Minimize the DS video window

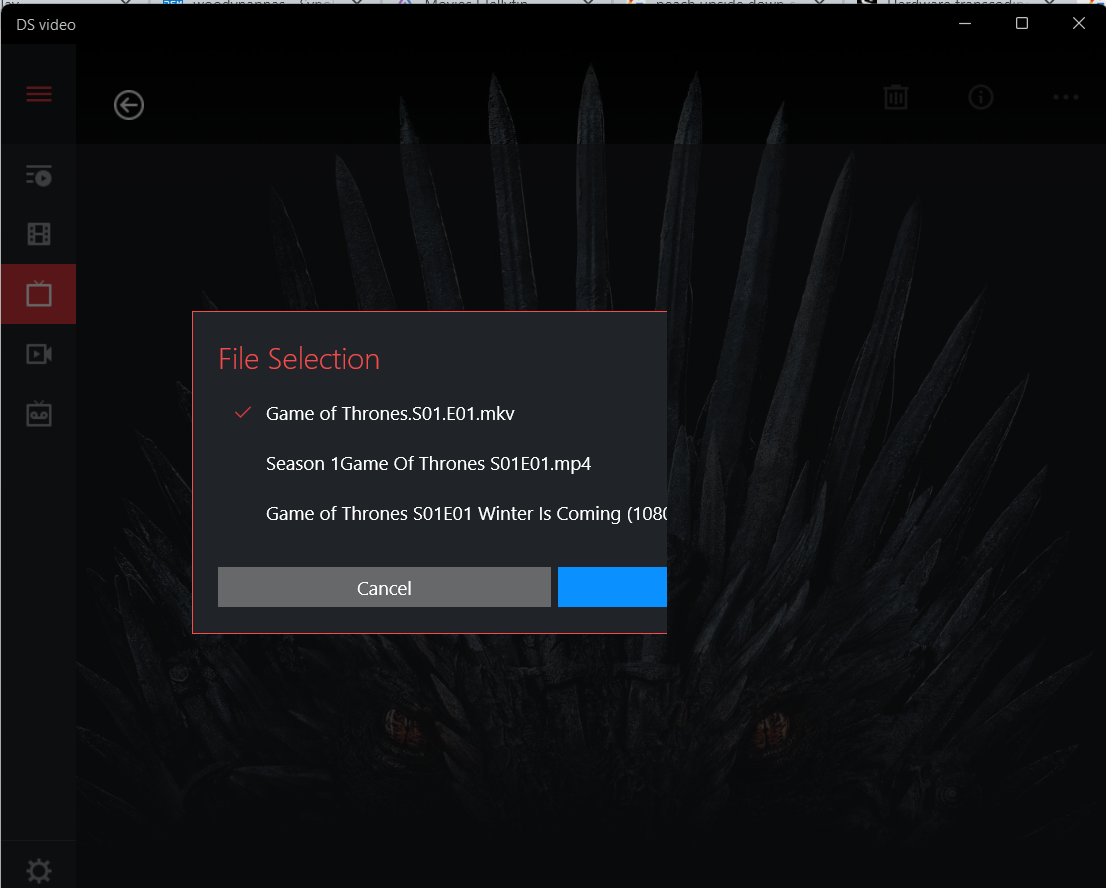[x=965, y=24]
